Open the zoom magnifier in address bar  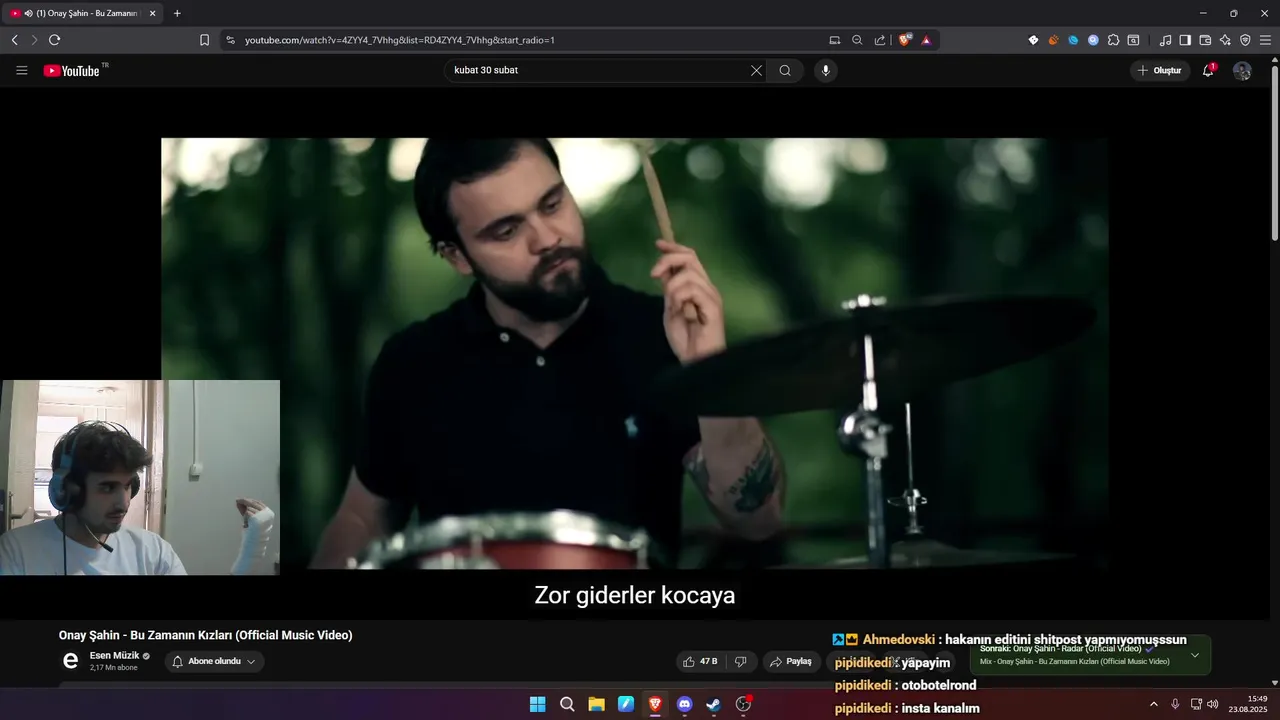click(857, 40)
